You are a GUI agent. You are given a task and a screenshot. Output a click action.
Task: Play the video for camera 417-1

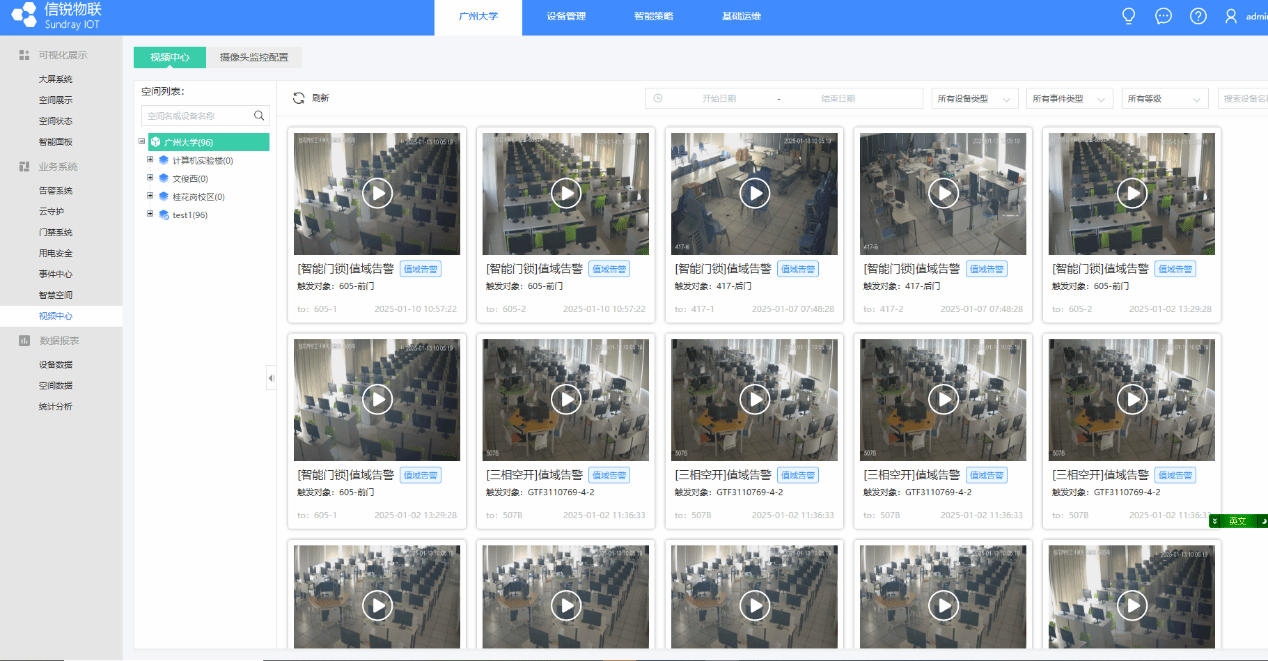pos(754,193)
